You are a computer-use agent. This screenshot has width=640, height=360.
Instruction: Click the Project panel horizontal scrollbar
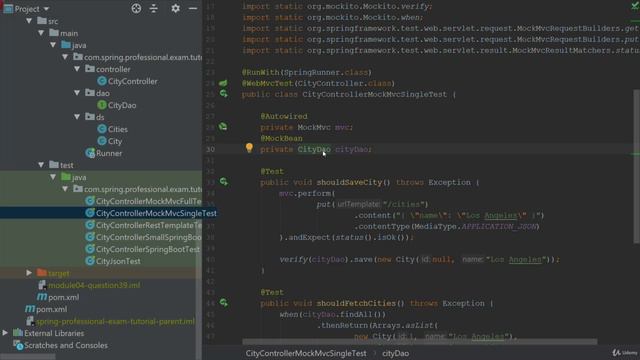coord(28,357)
